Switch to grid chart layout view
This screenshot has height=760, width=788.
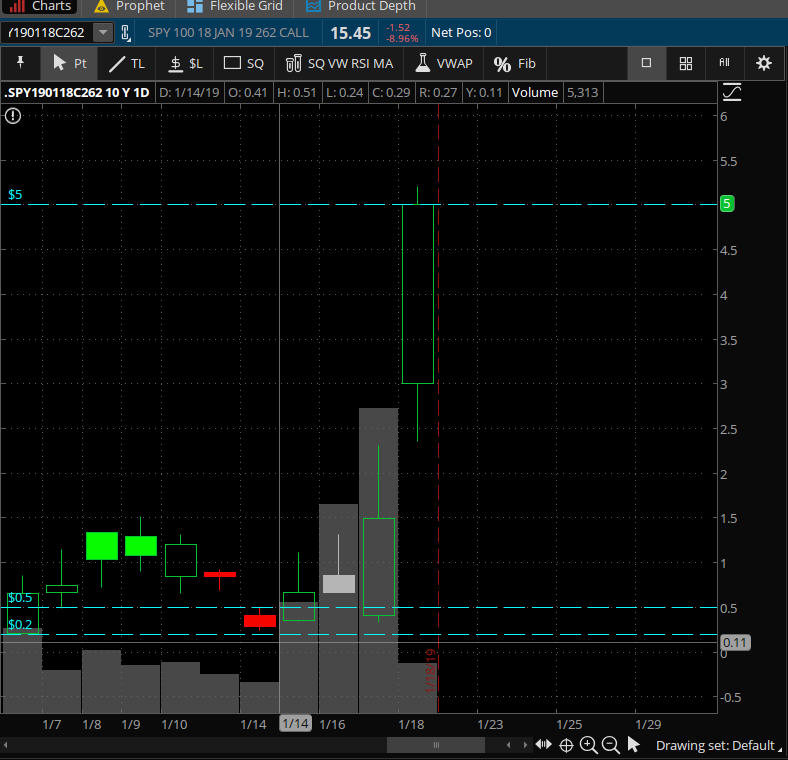tap(686, 63)
